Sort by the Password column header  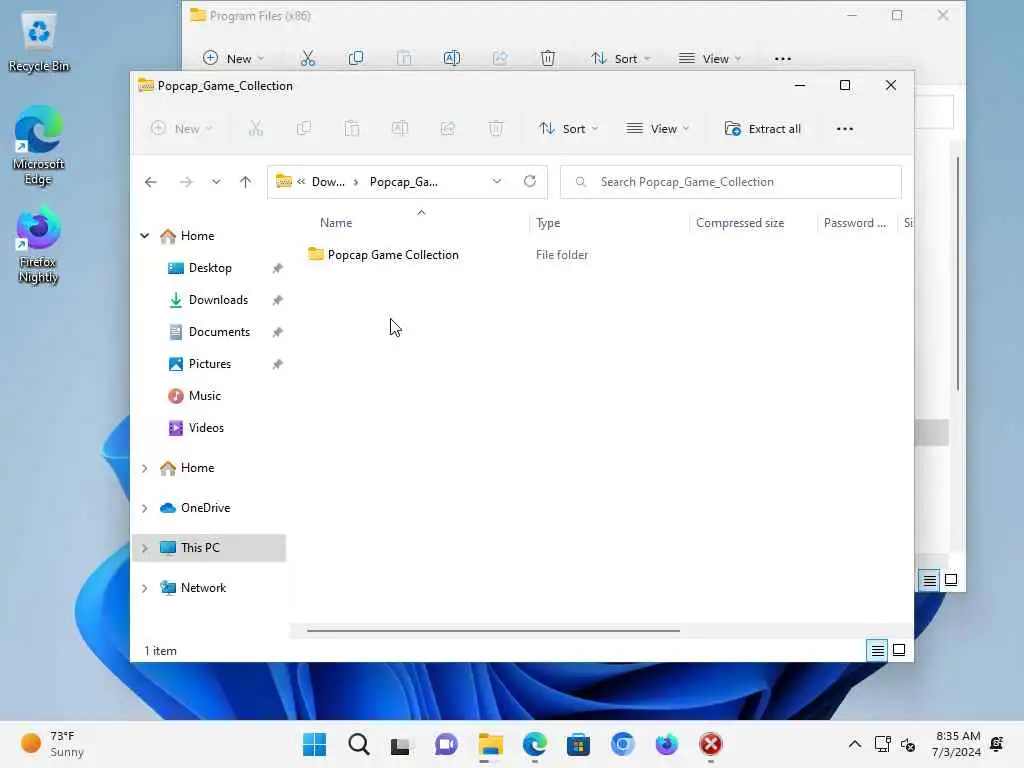tap(855, 223)
